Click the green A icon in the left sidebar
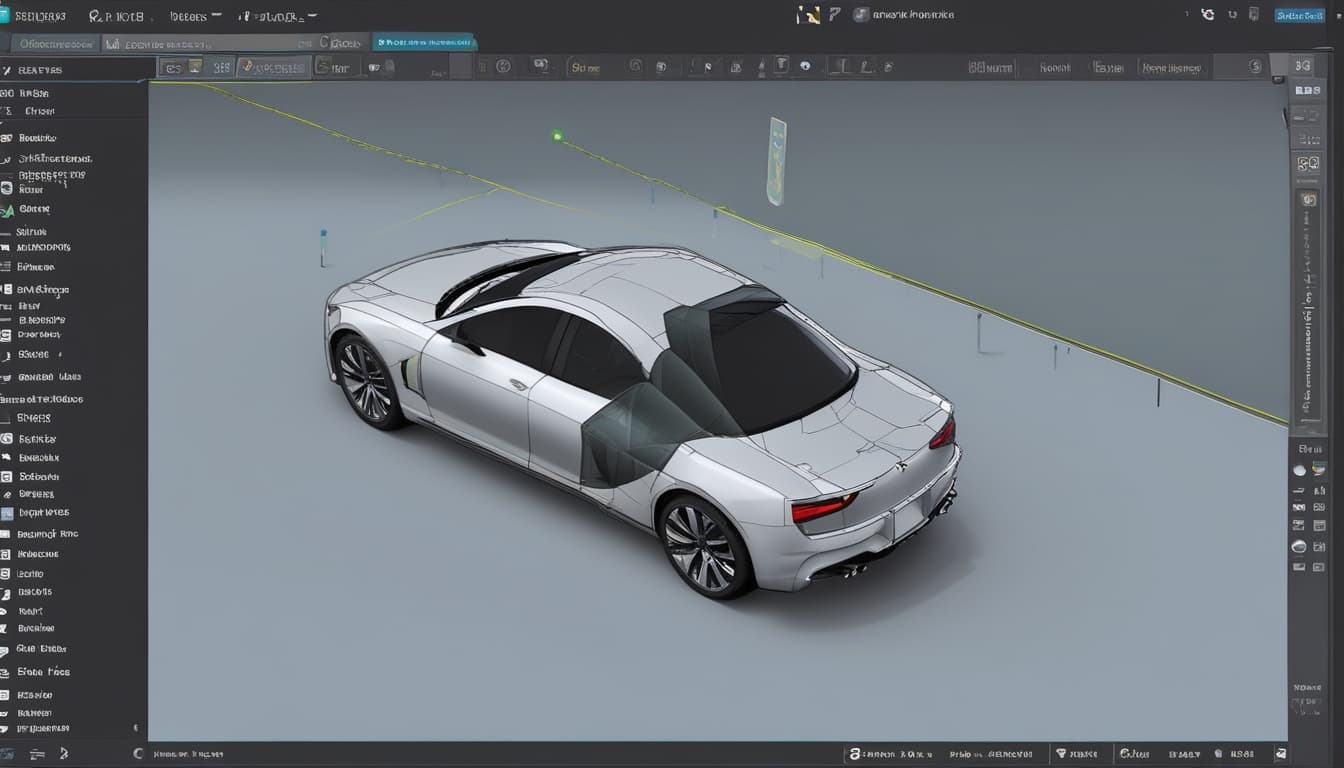Image resolution: width=1344 pixels, height=768 pixels. click(x=8, y=210)
